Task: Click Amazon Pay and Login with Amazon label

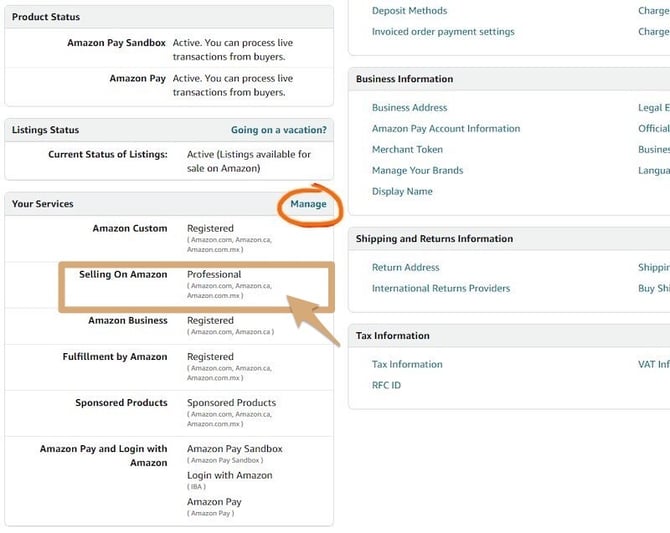Action: click(x=103, y=456)
